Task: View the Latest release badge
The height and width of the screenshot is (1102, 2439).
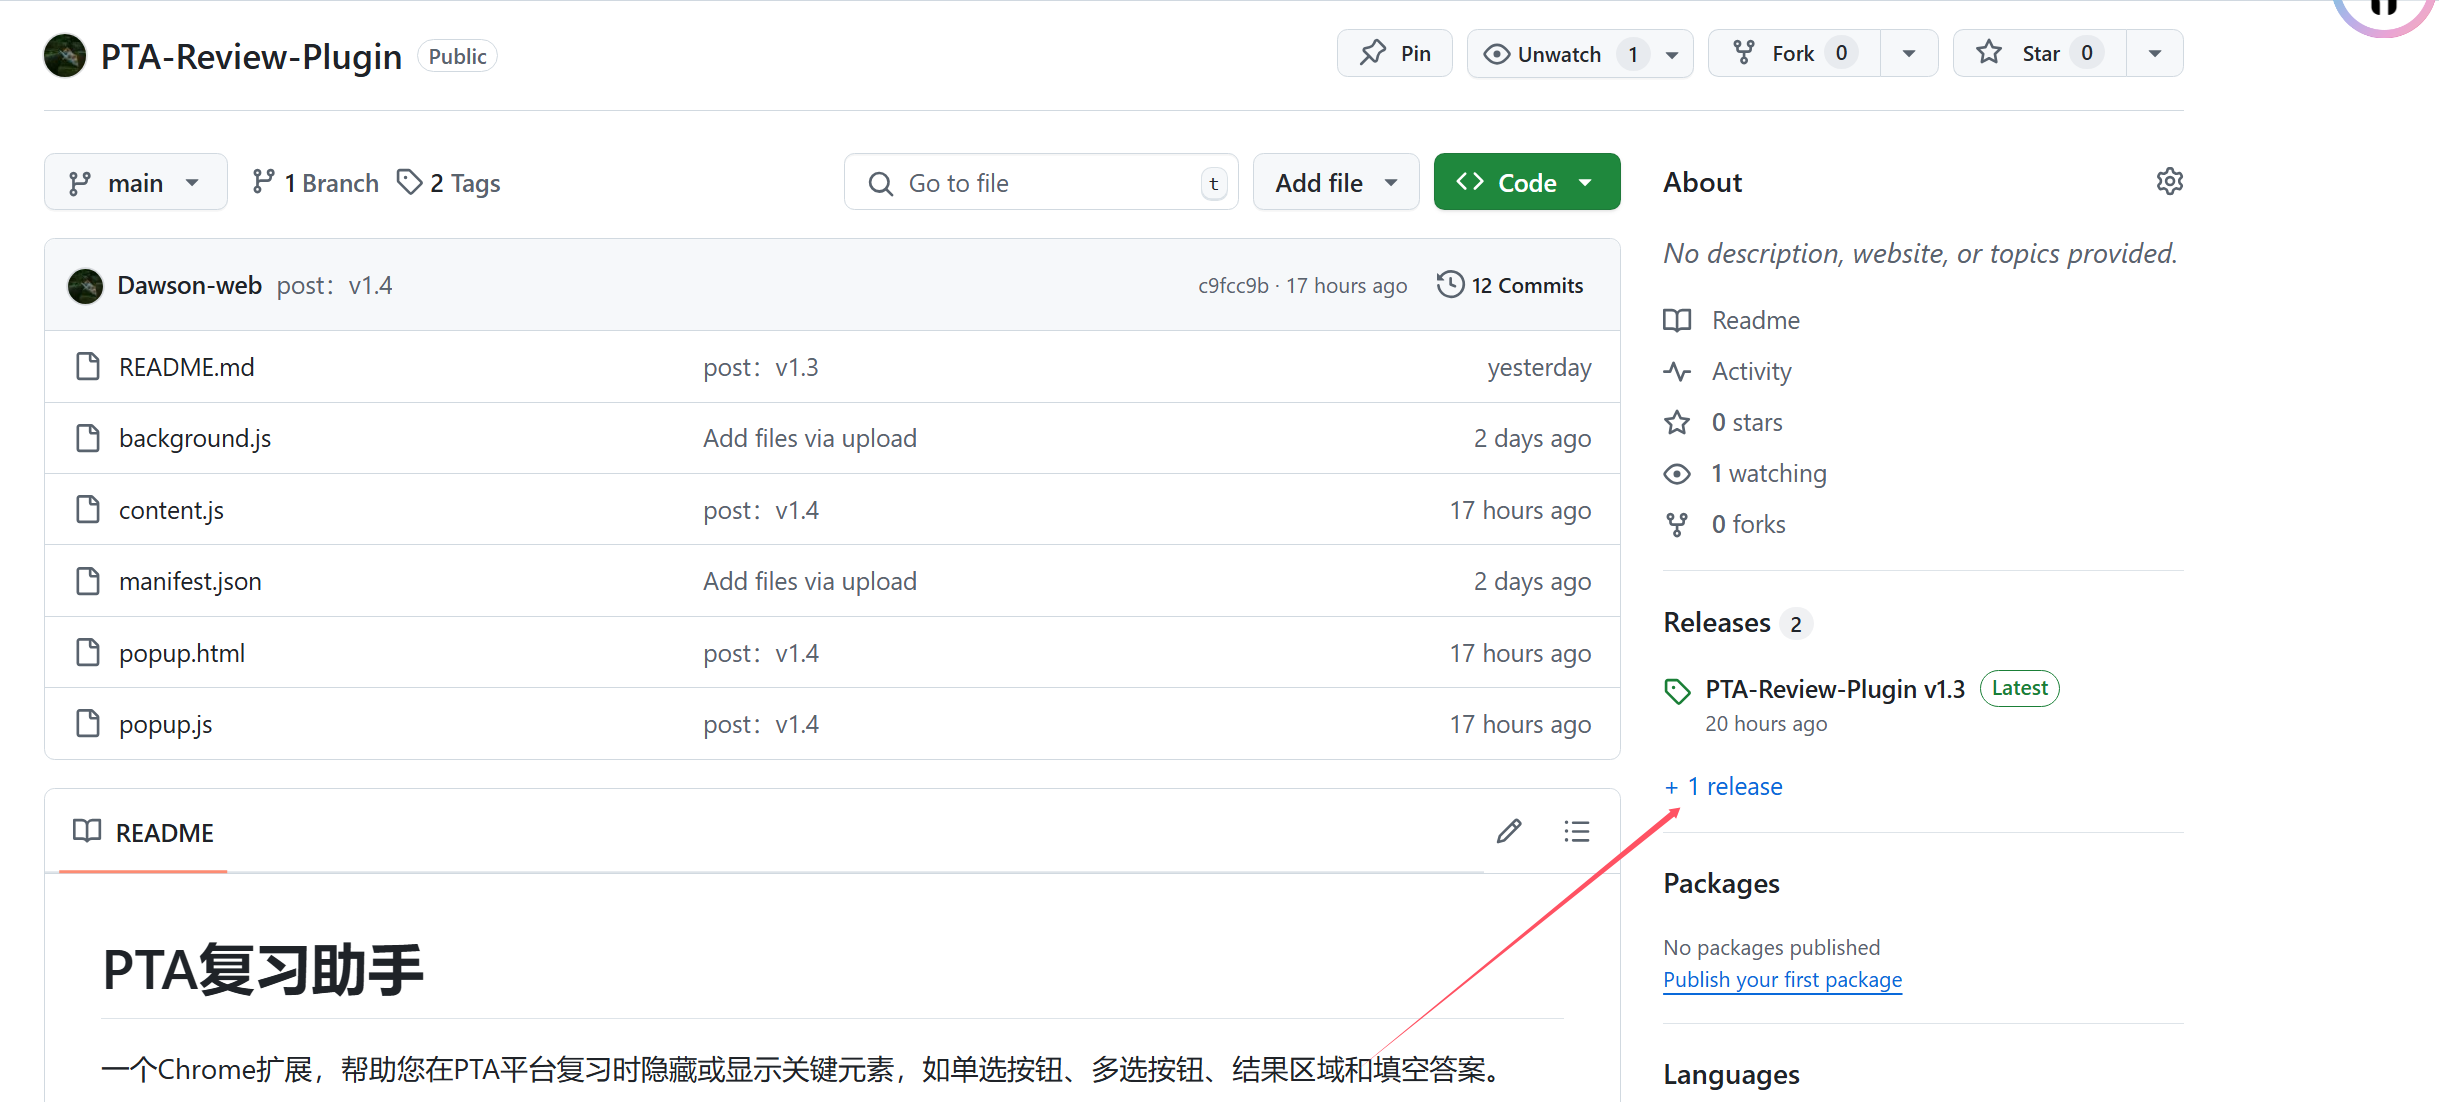Action: 2019,688
